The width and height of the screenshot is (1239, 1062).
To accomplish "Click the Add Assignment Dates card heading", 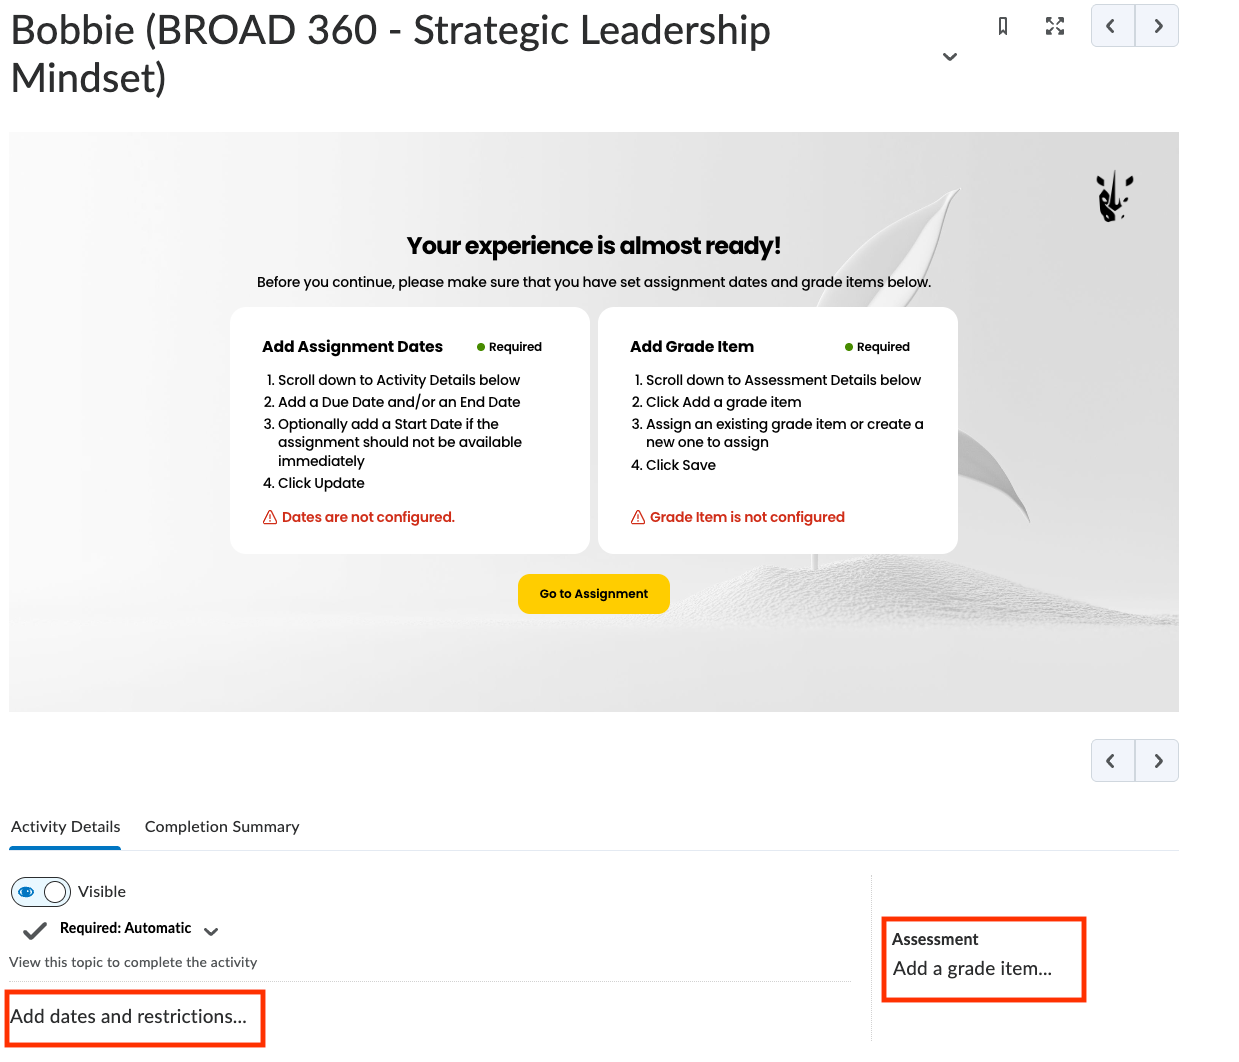I will tap(352, 347).
